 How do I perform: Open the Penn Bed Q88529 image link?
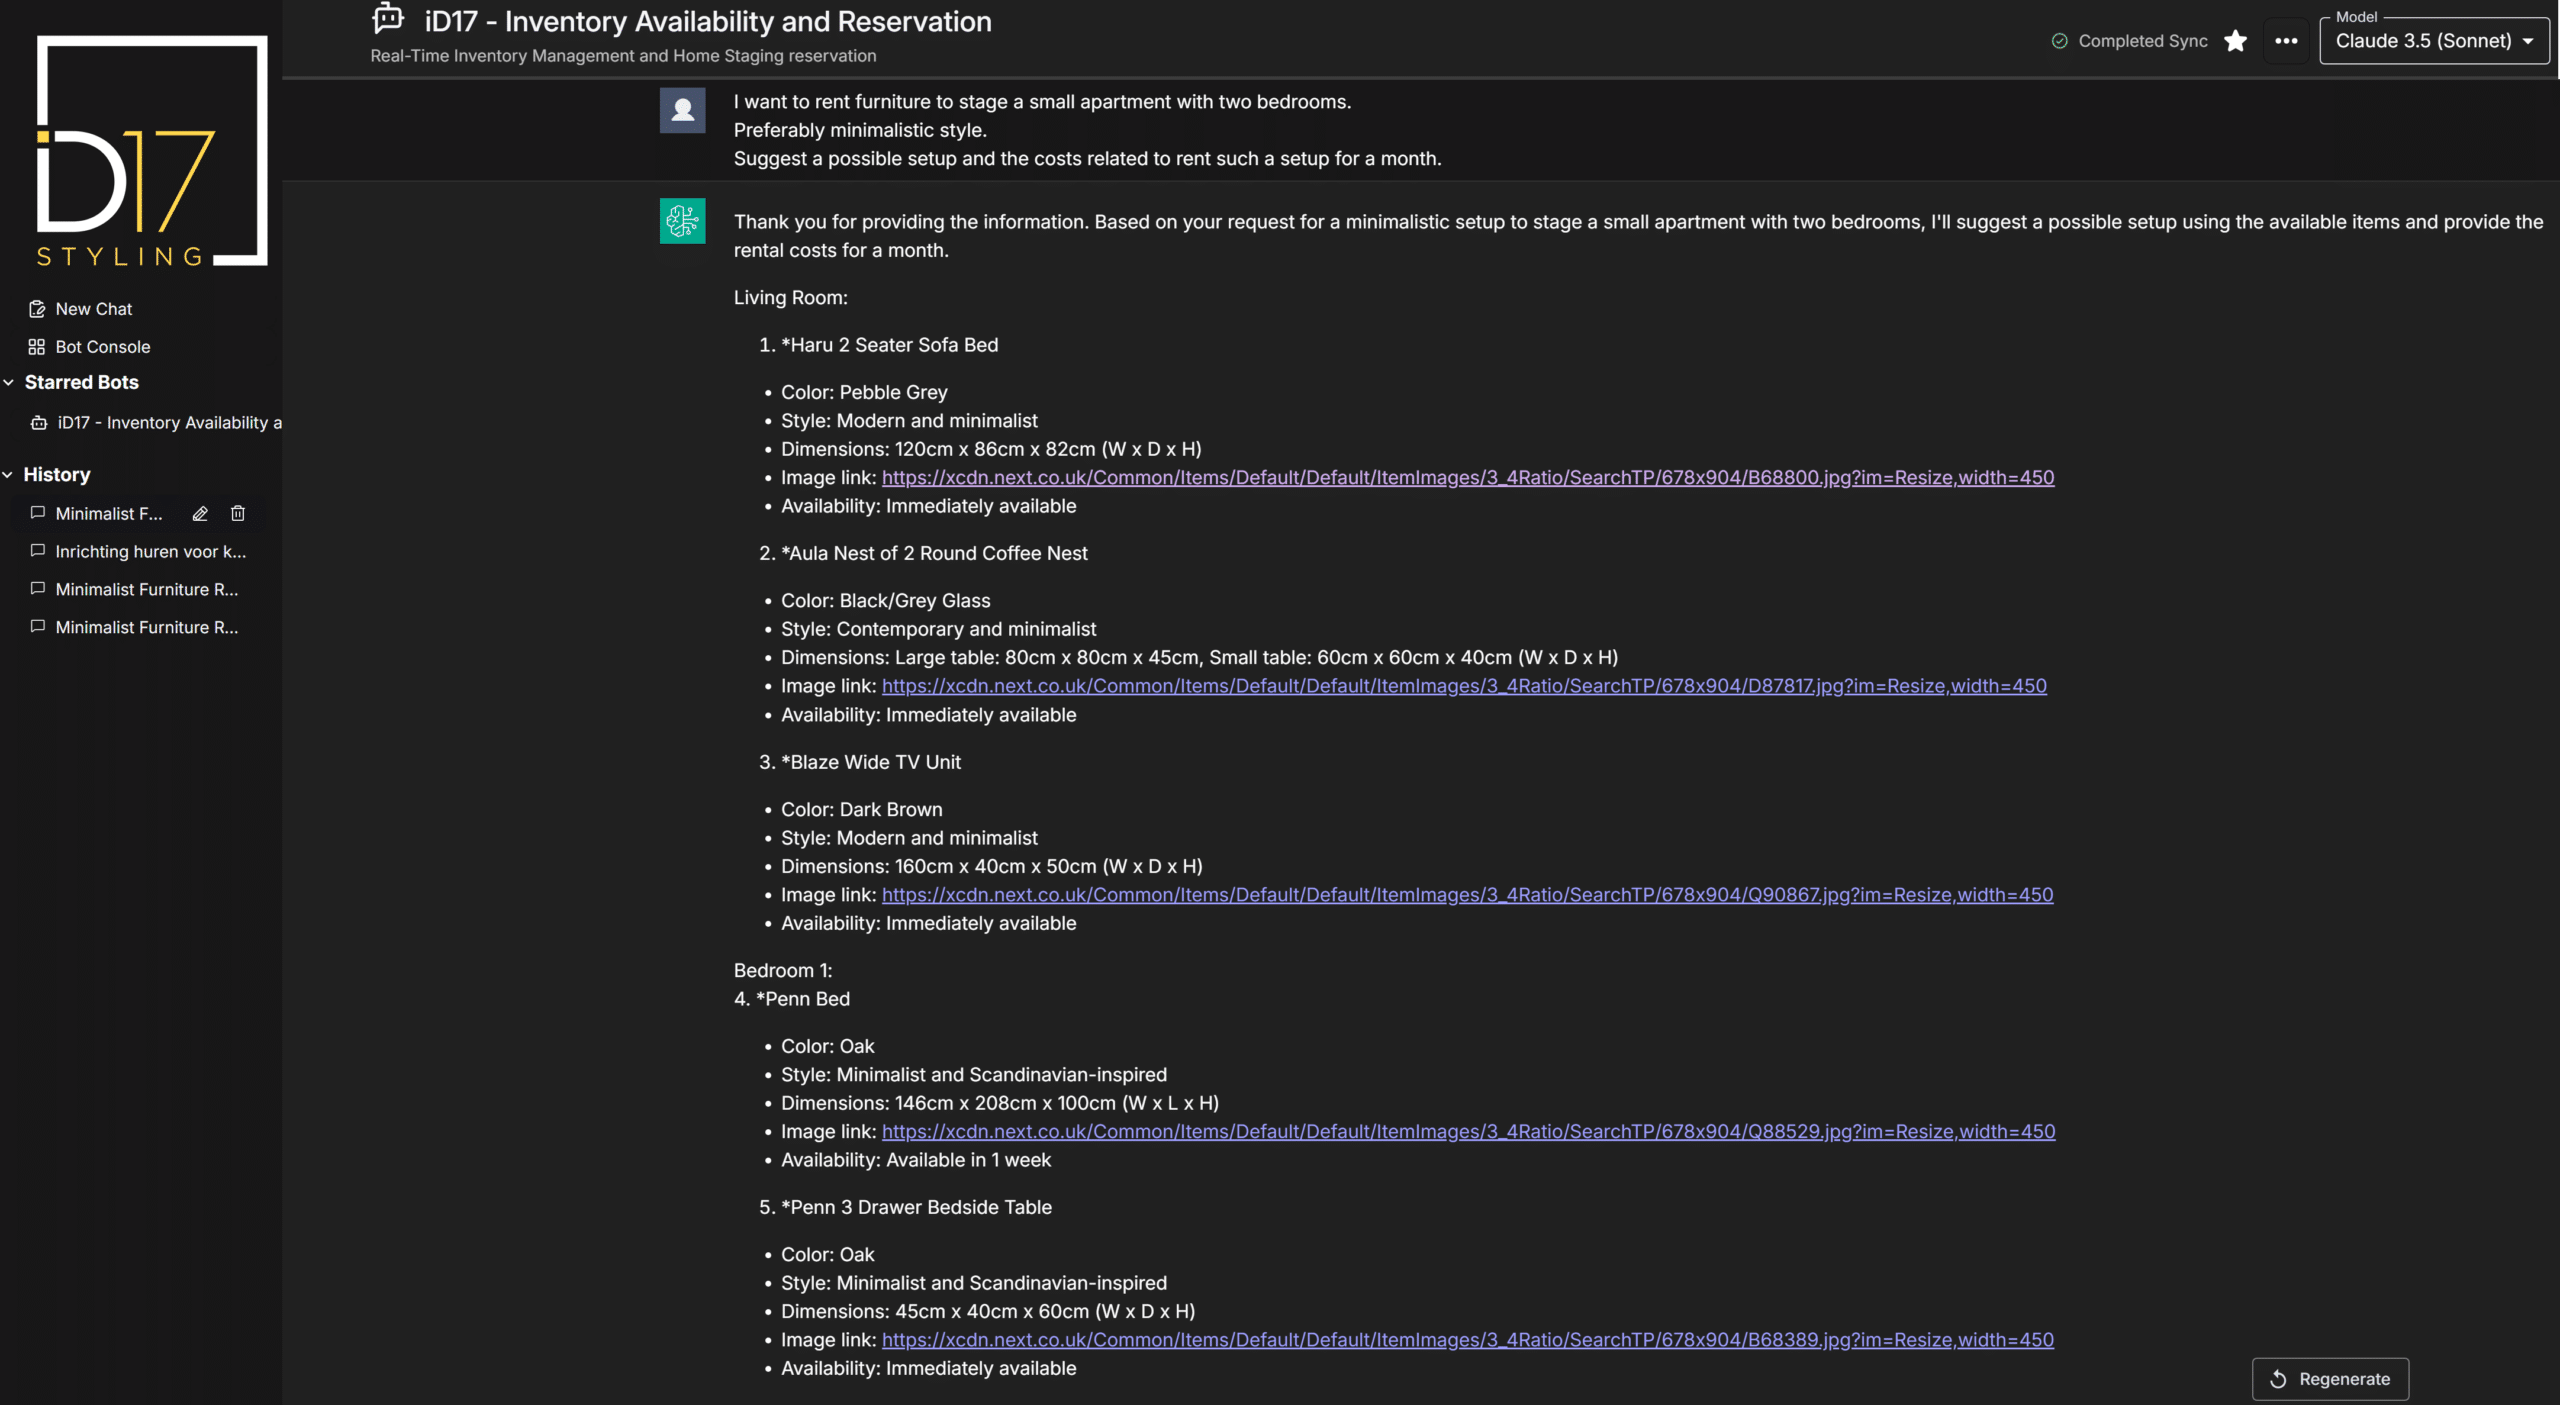(x=1467, y=1132)
